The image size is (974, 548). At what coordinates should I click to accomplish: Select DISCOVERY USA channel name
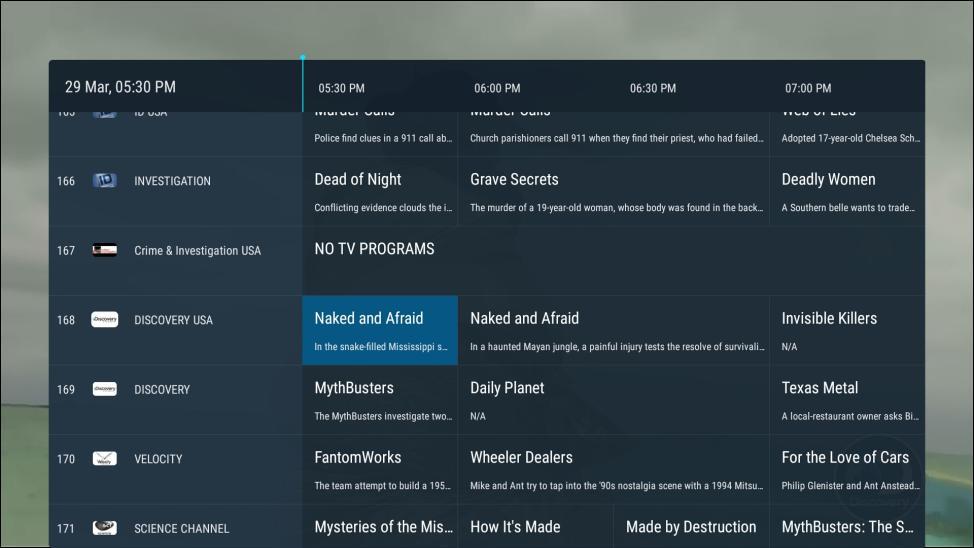click(x=173, y=320)
